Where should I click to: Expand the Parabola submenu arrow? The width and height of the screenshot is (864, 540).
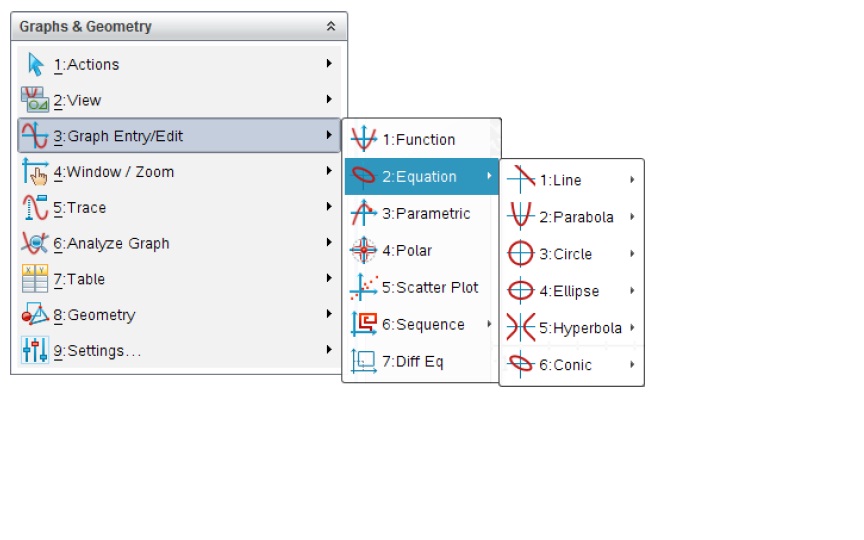point(632,217)
